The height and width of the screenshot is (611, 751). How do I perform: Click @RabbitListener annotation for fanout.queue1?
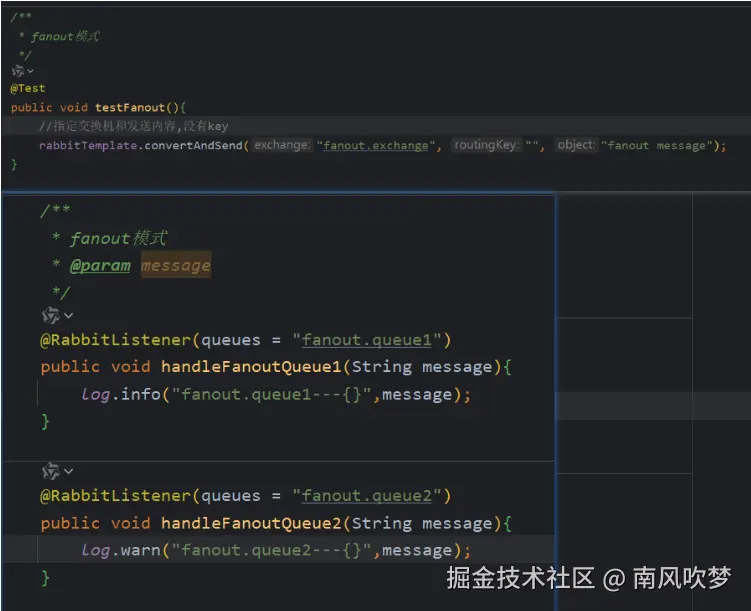click(115, 340)
